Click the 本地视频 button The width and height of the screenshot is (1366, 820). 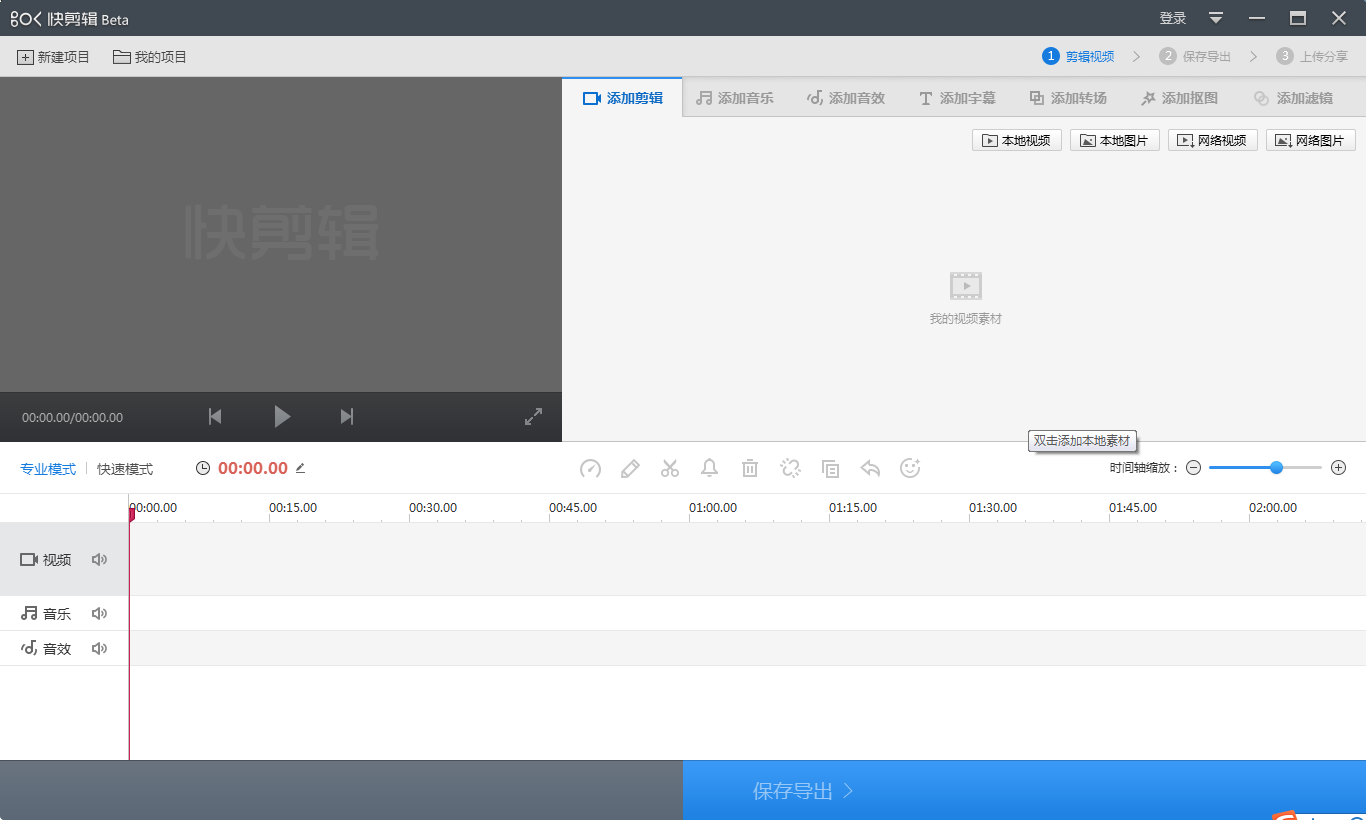click(x=1017, y=141)
